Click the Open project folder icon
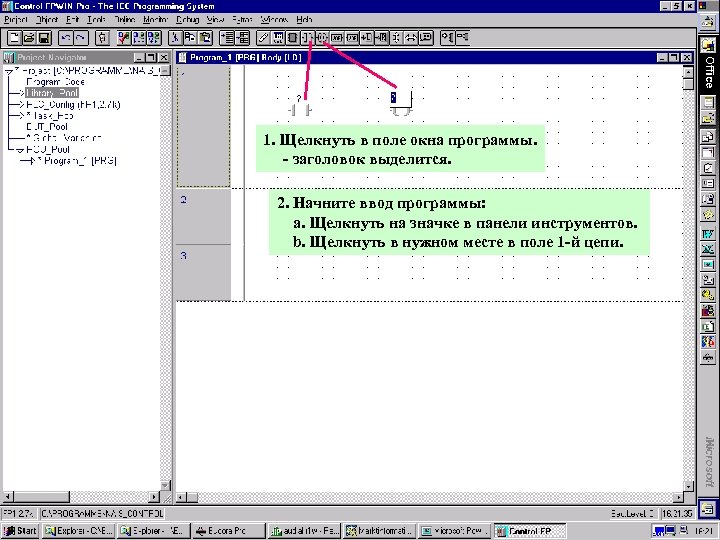Viewport: 720px width, 540px height. coord(29,38)
